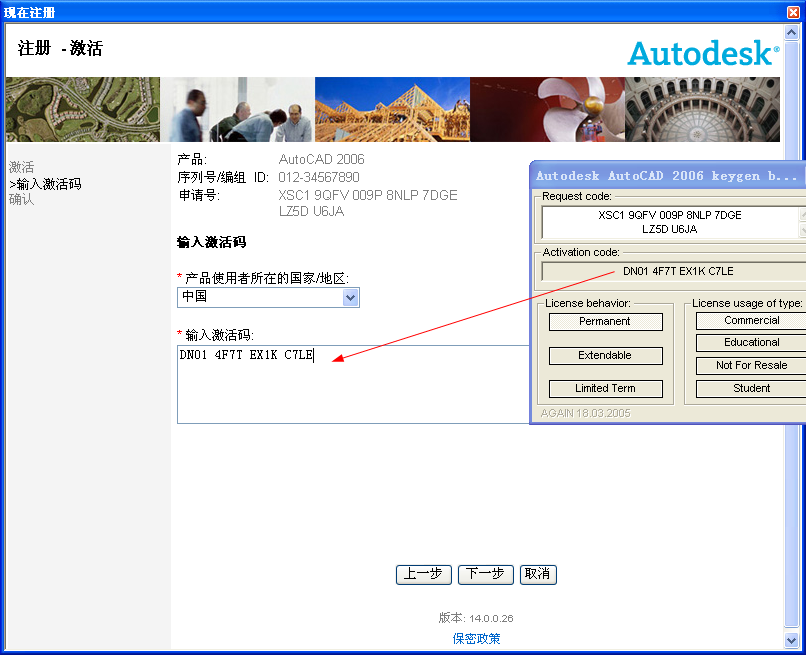The image size is (806, 655).
Task: Click the 取消 (cancel) button
Action: pos(538,574)
